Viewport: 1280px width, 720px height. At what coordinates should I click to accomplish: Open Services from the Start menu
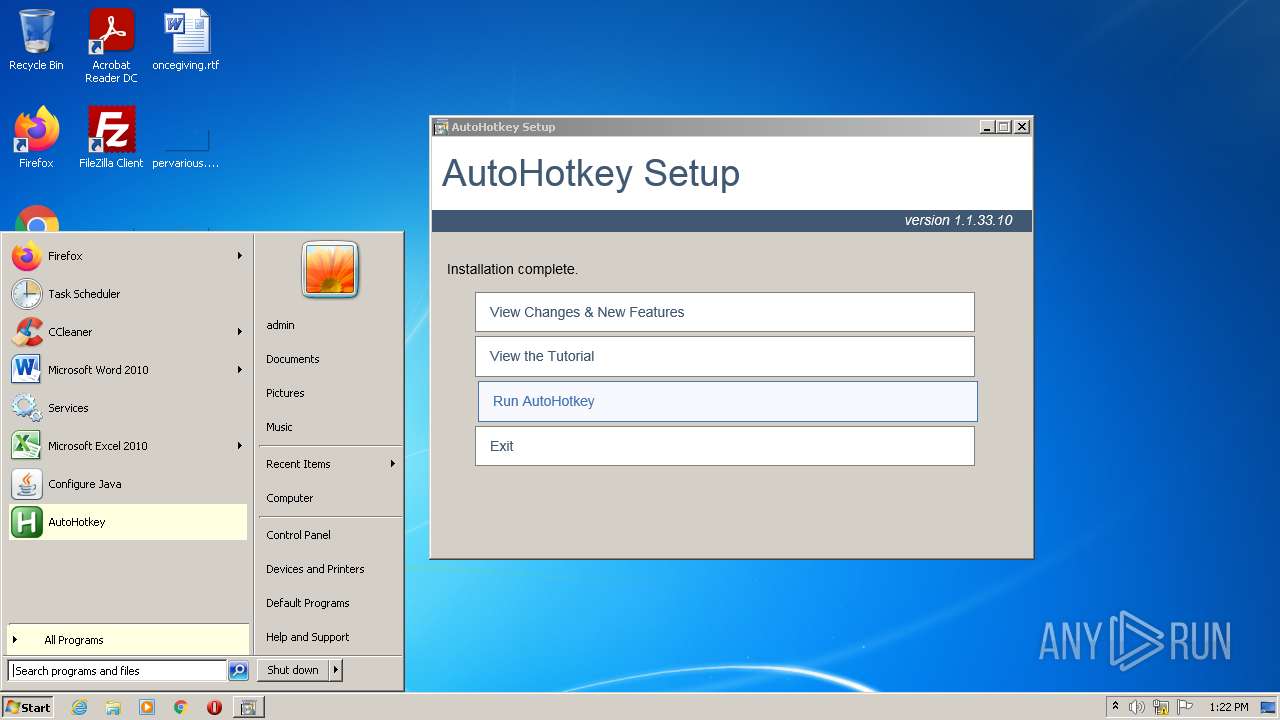[x=128, y=408]
